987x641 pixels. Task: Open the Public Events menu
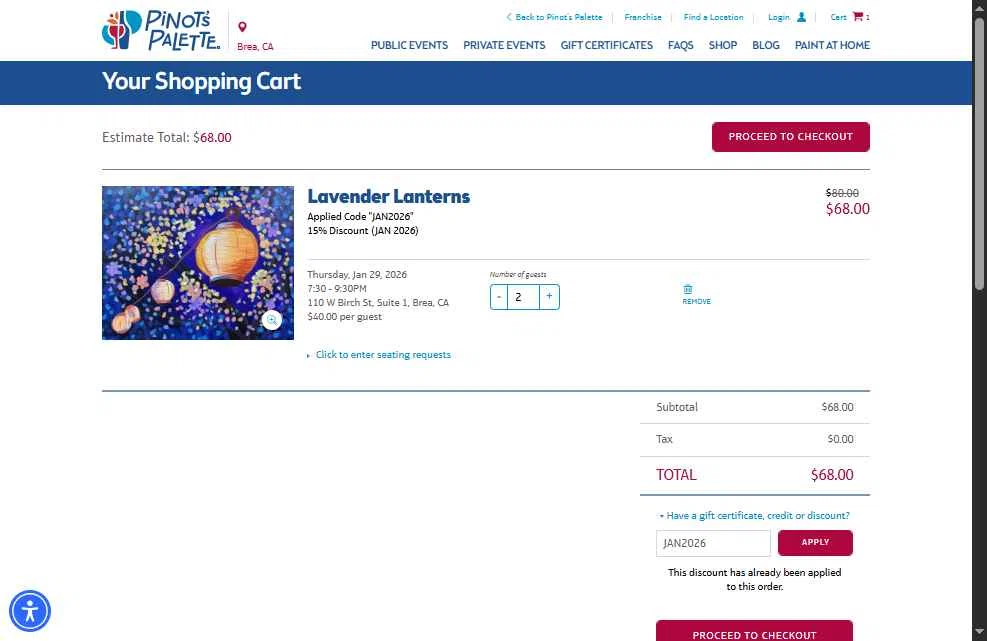(409, 45)
